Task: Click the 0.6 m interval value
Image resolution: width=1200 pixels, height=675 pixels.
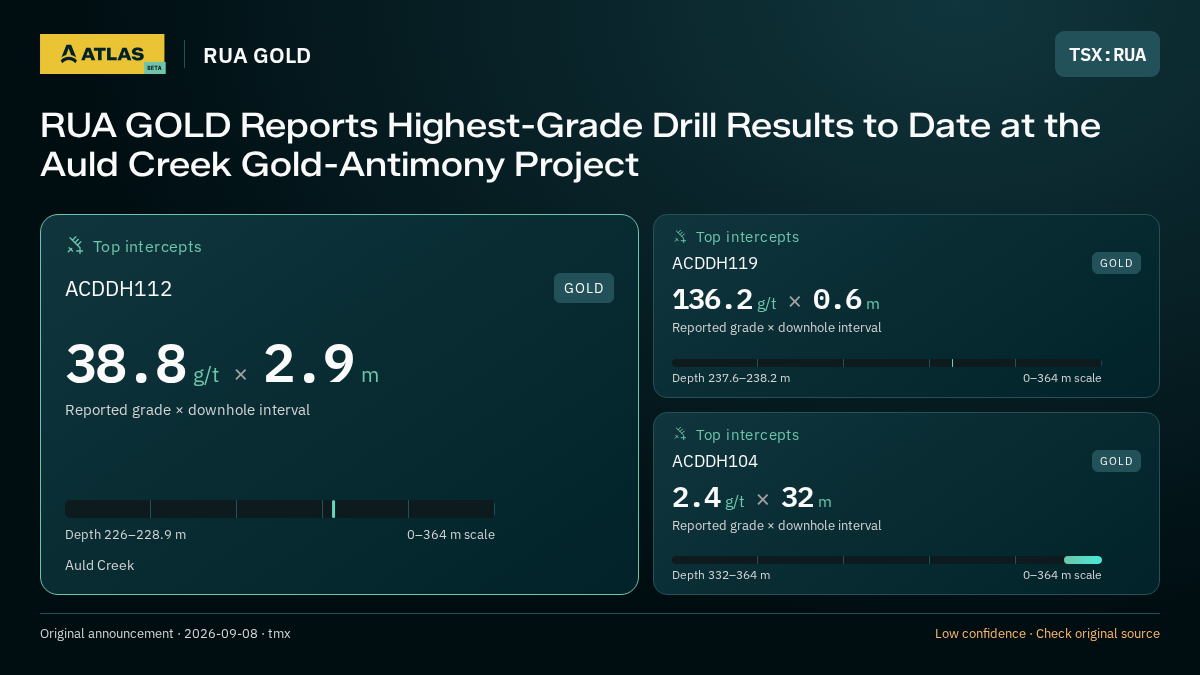Action: click(x=846, y=300)
